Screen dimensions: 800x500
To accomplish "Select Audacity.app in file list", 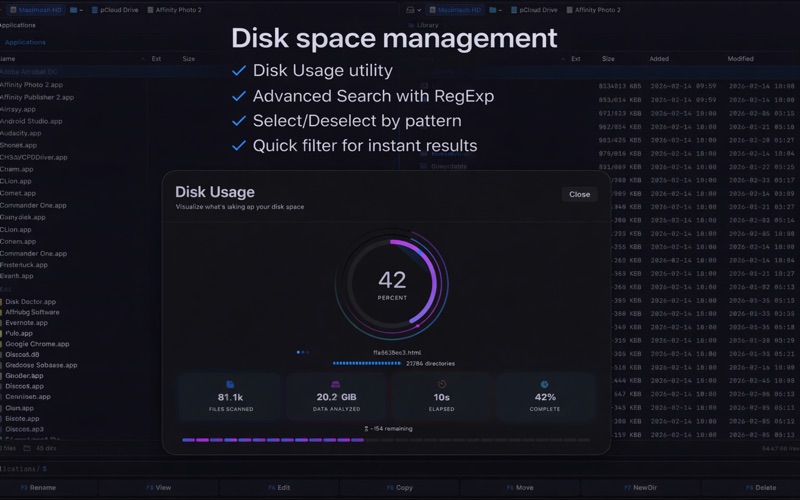I will click(20, 133).
